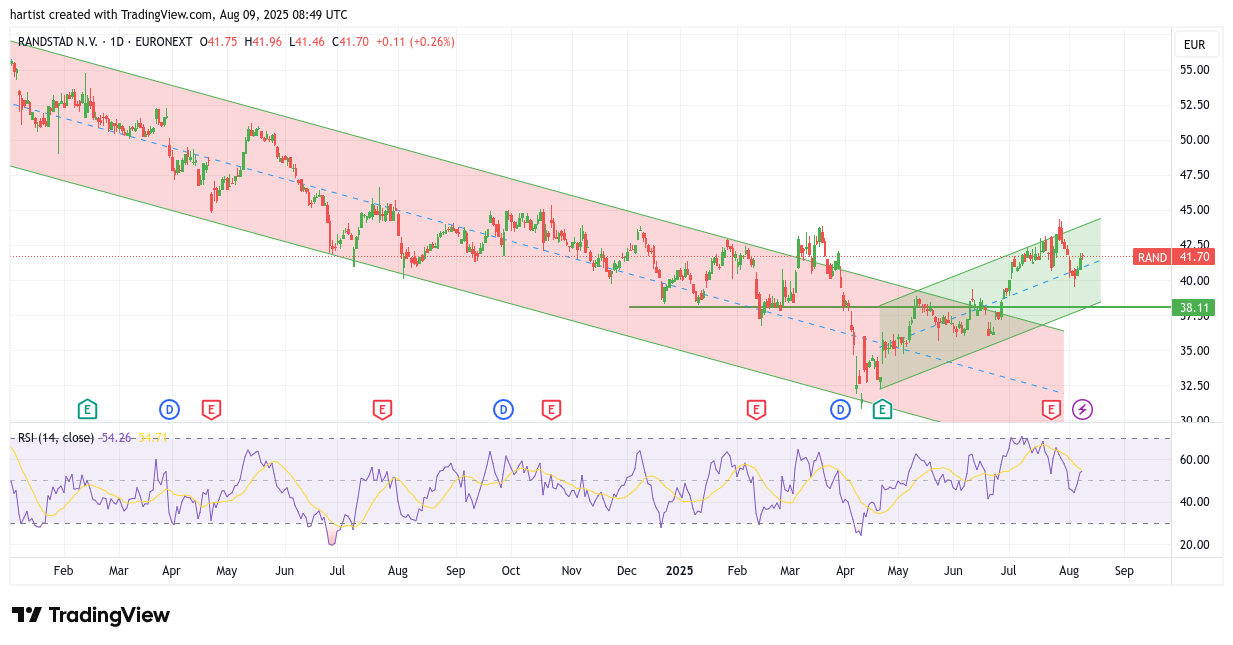The image size is (1233, 645).
Task: Click the blue dividend marker in April 2024
Action: pyautogui.click(x=169, y=409)
